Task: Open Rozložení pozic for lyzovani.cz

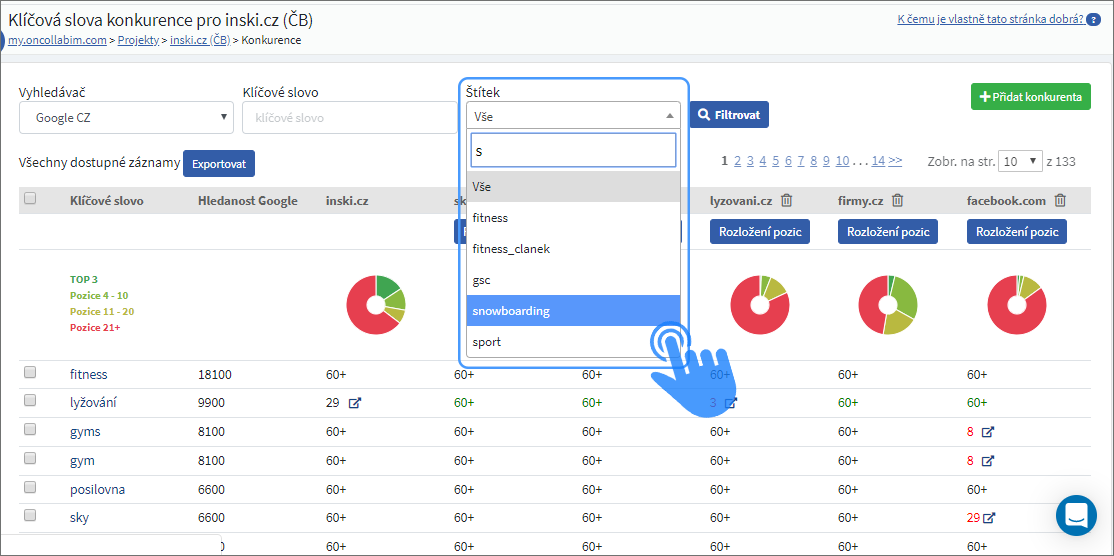Action: point(760,231)
